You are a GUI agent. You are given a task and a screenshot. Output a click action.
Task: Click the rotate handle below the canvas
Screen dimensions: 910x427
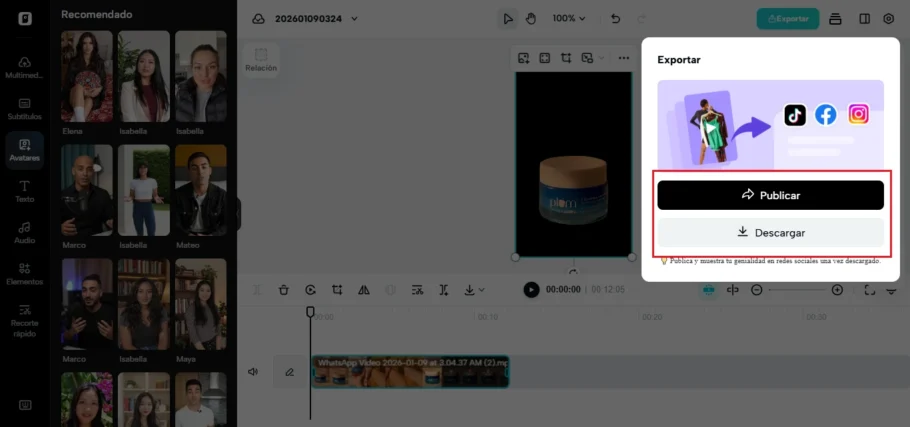click(573, 273)
